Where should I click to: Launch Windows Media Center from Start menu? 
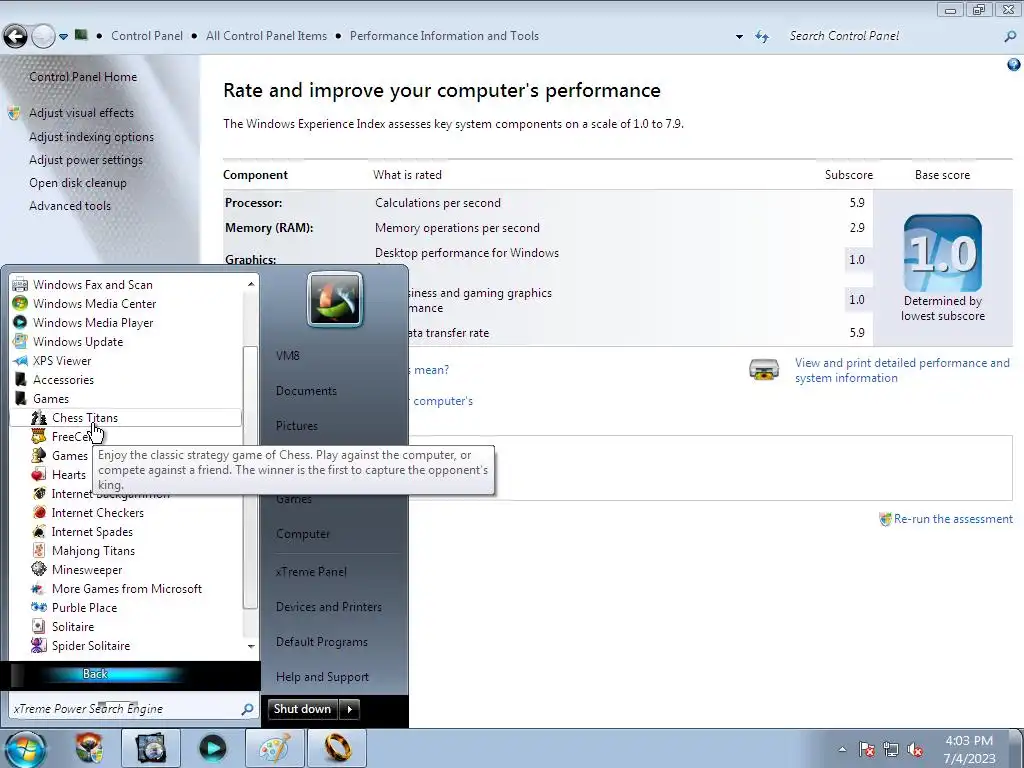(x=94, y=304)
